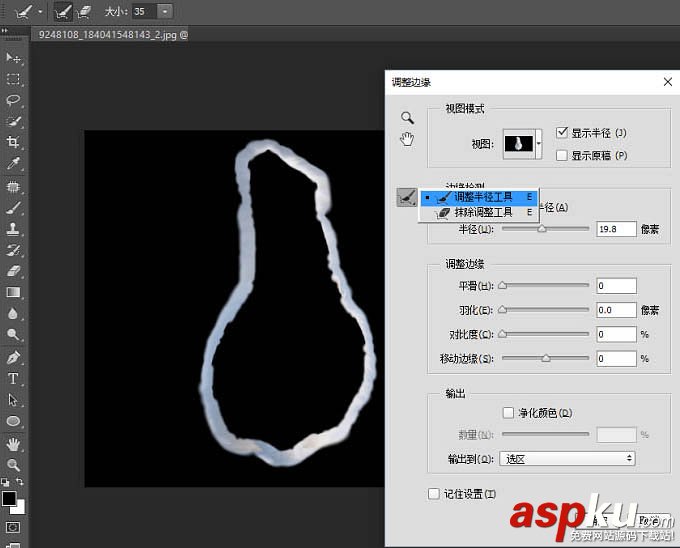Select the Hand tool in toolbox
This screenshot has height=548, width=680.
[x=13, y=444]
